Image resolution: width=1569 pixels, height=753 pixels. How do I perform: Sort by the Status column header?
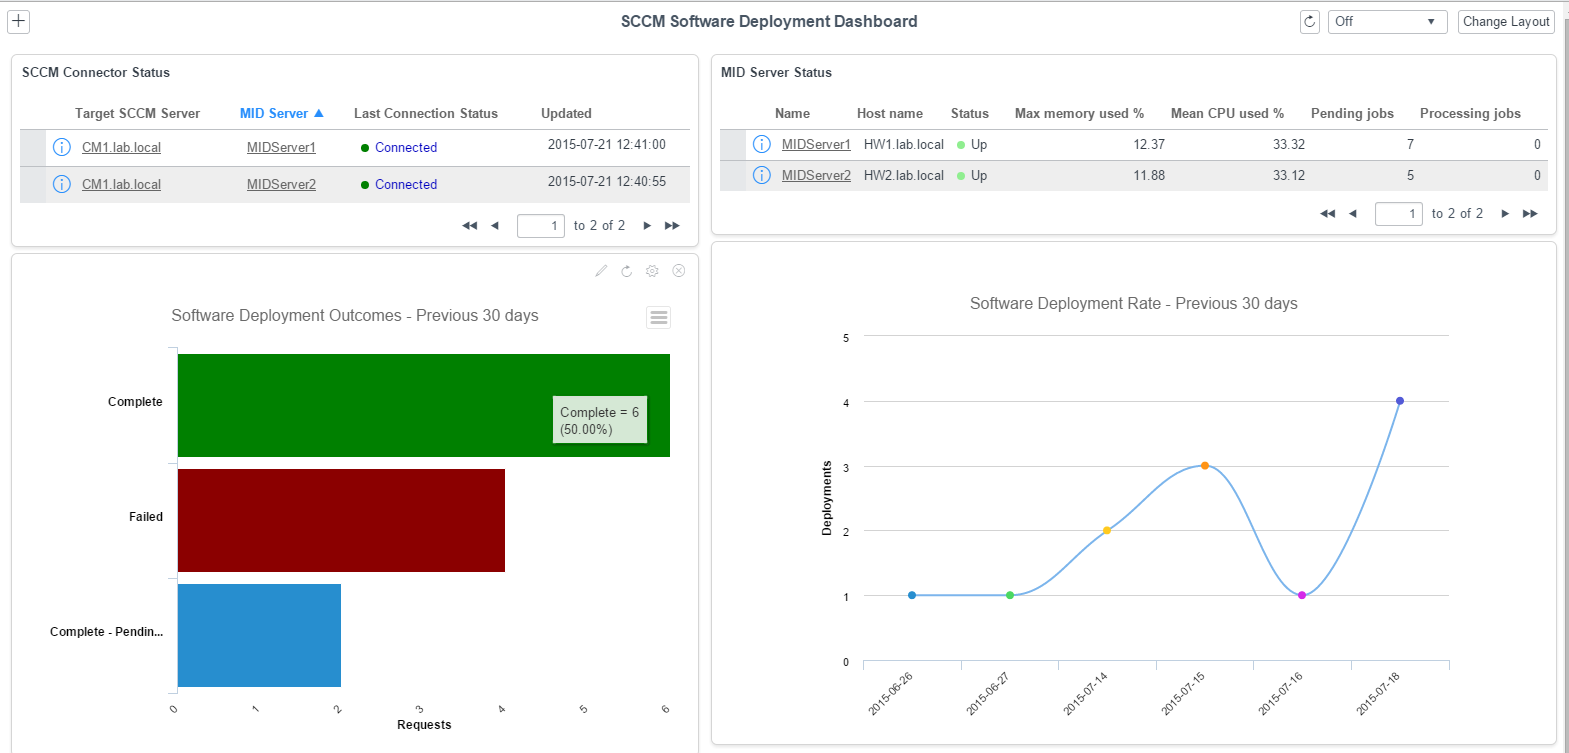970,113
